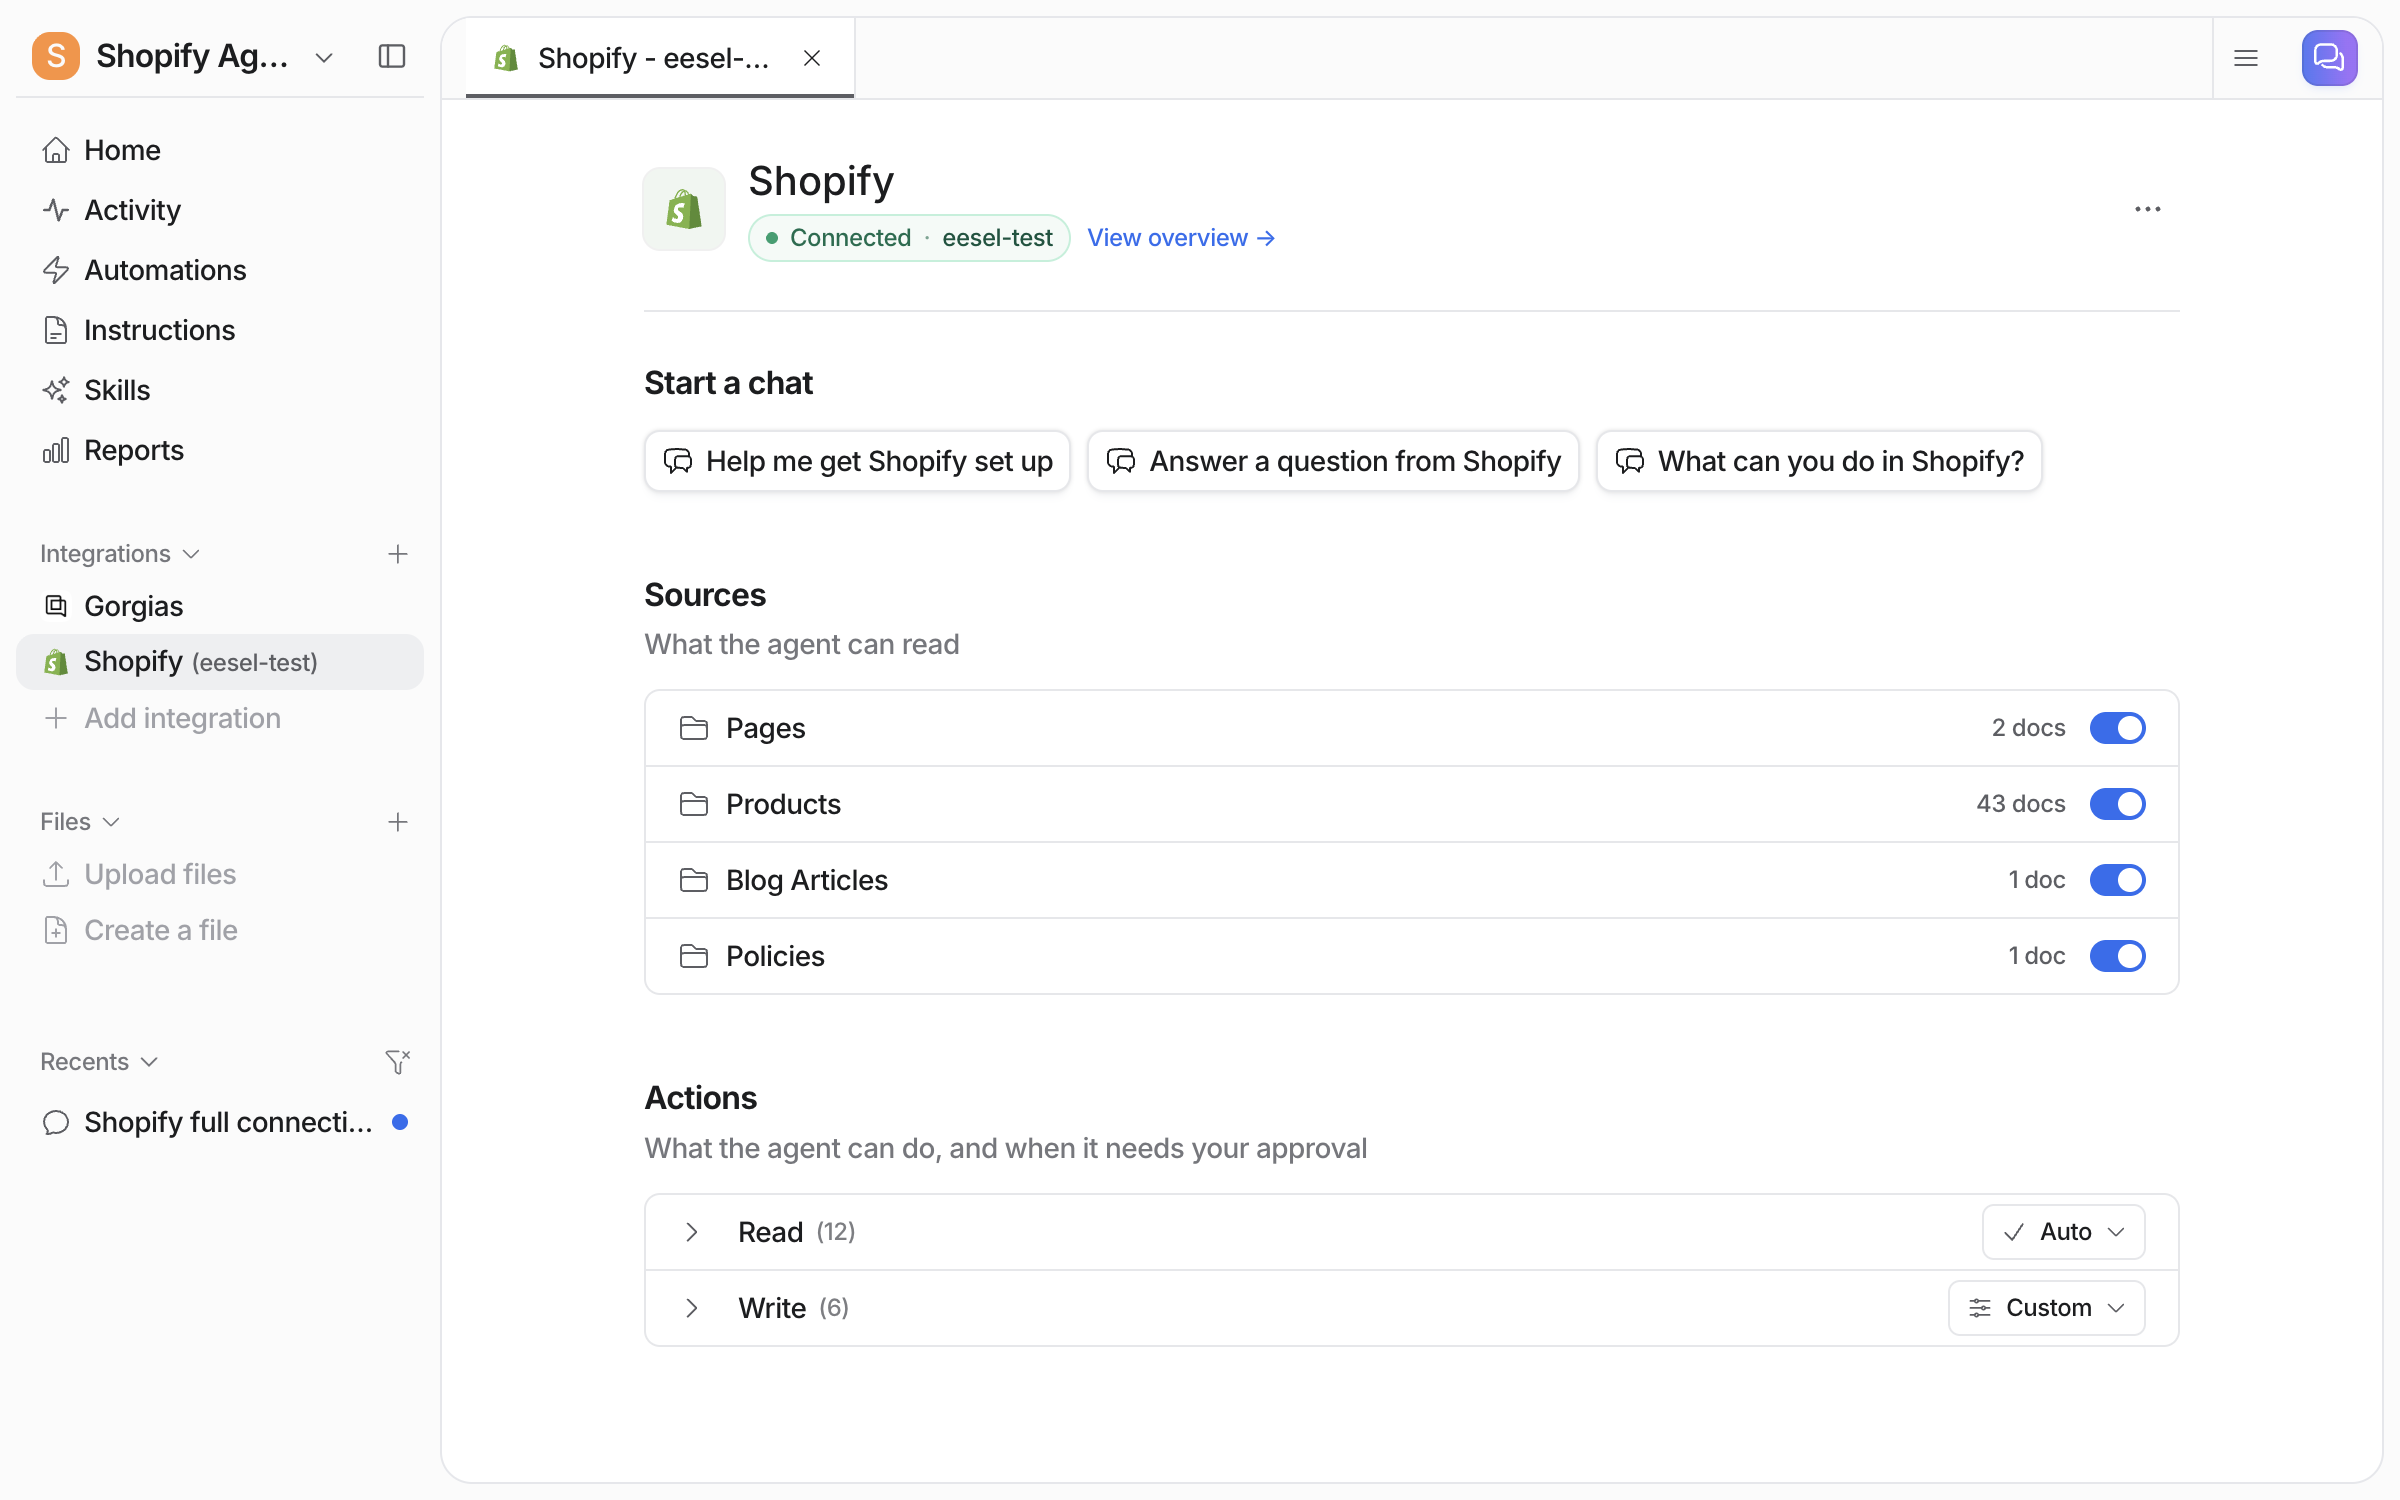Click the Recents filter icon

[398, 1061]
